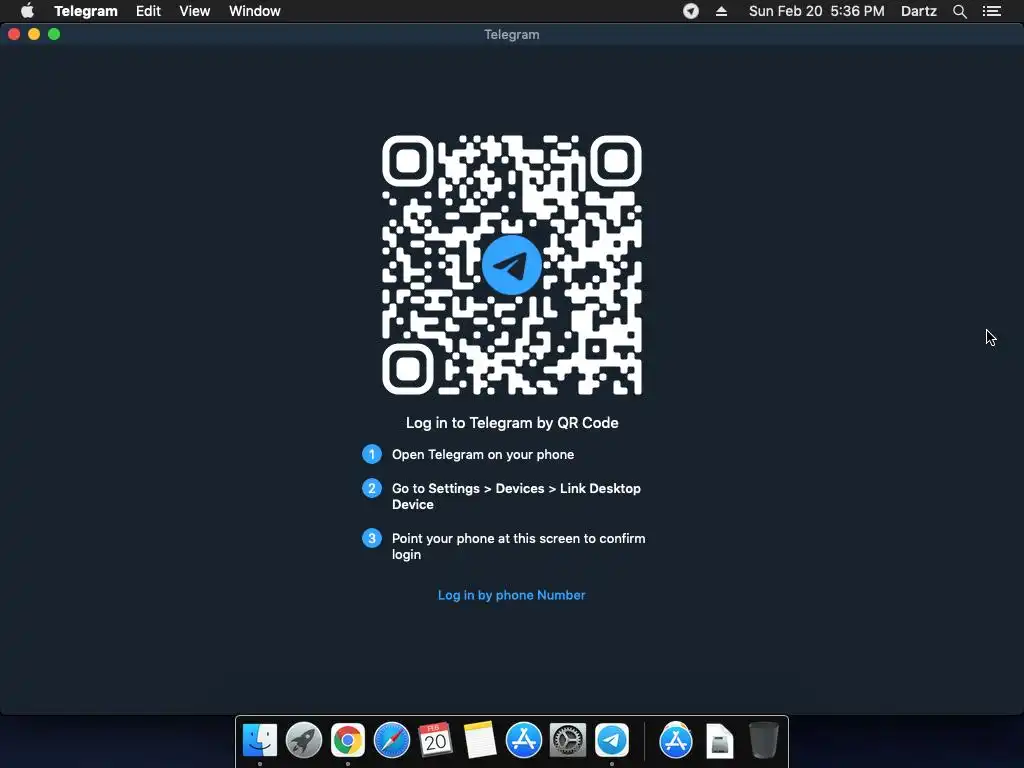Open the Window menu
Screen dimensions: 1024x768
[255, 11]
